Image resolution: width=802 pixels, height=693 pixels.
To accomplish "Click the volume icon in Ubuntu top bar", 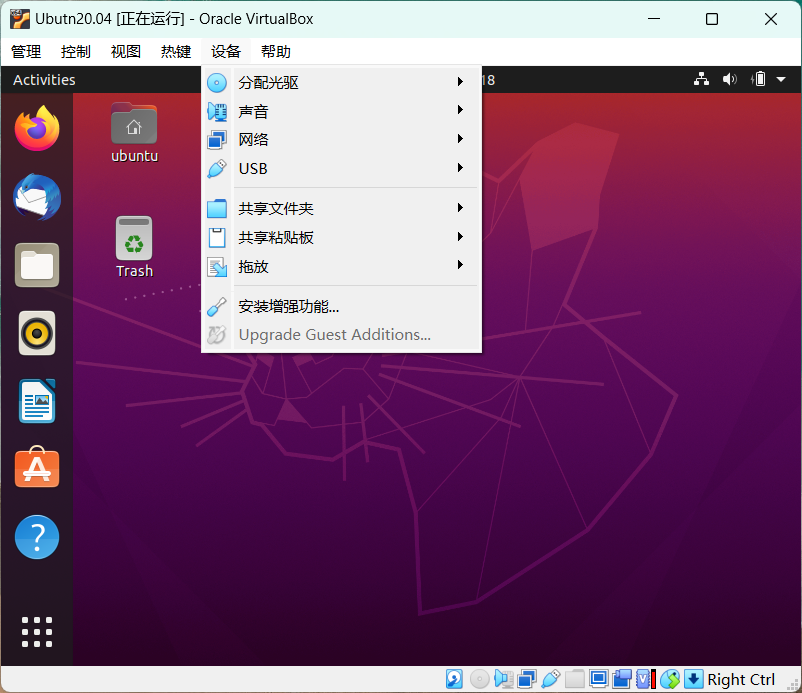I will pyautogui.click(x=729, y=79).
